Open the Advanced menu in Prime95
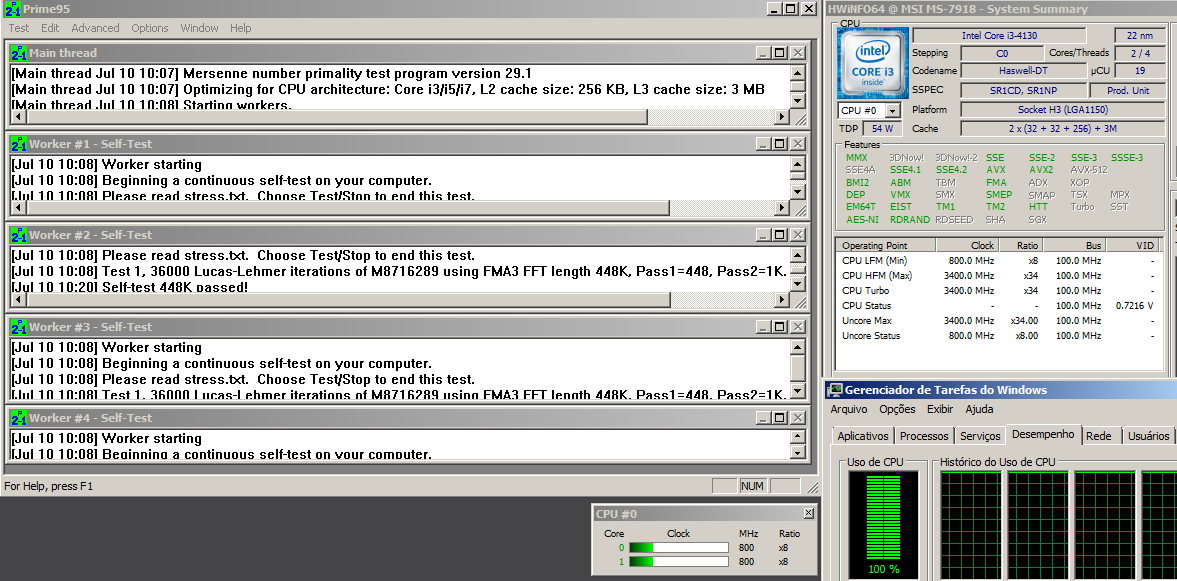 95,28
